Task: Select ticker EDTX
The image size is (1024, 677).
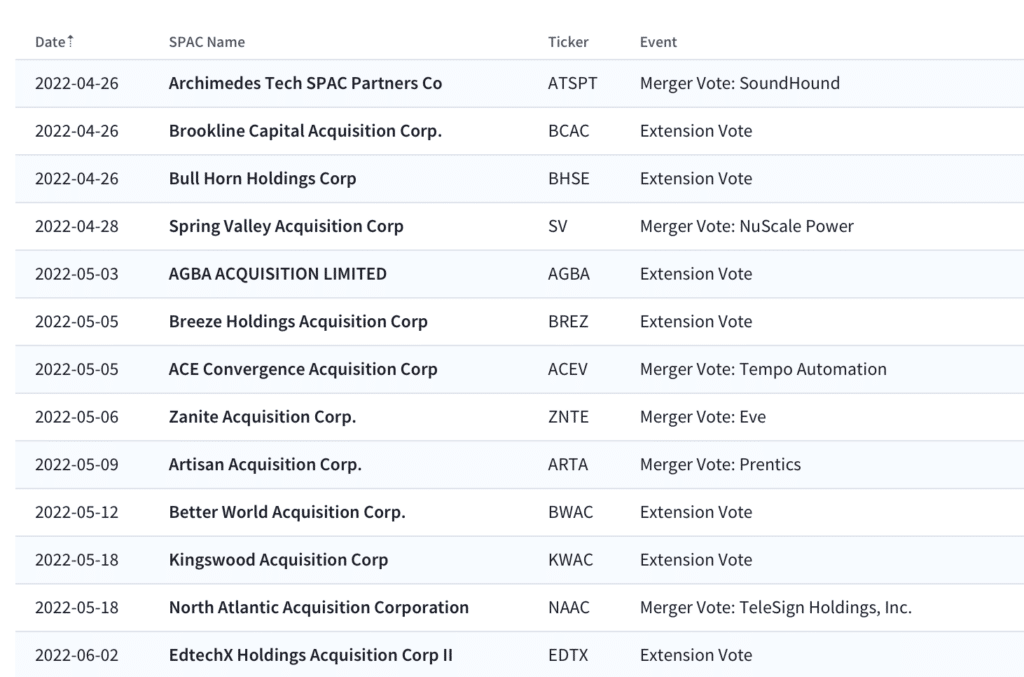Action: tap(568, 655)
